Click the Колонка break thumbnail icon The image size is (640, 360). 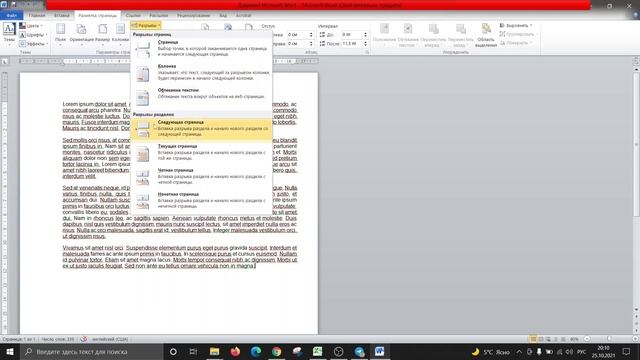click(143, 73)
